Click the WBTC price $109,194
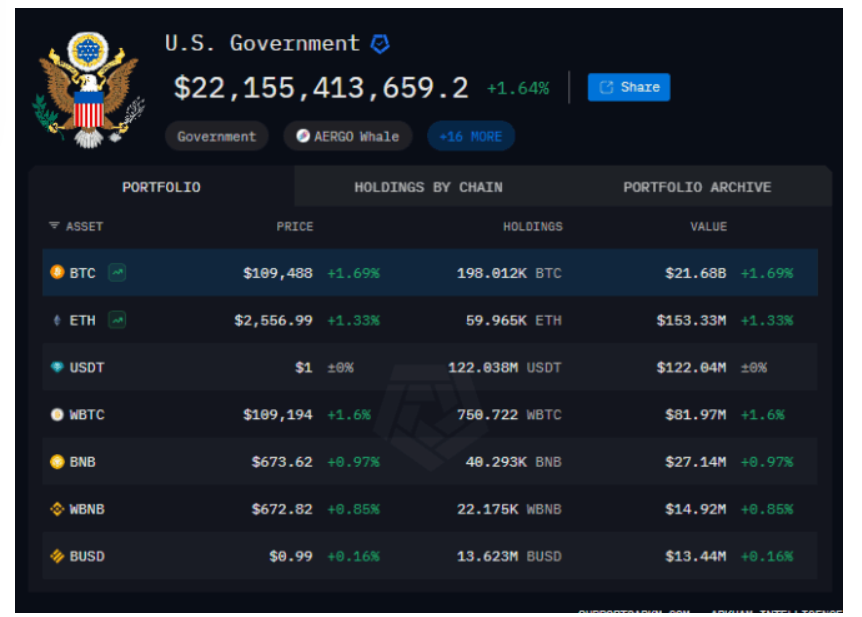The image size is (862, 617). [278, 415]
